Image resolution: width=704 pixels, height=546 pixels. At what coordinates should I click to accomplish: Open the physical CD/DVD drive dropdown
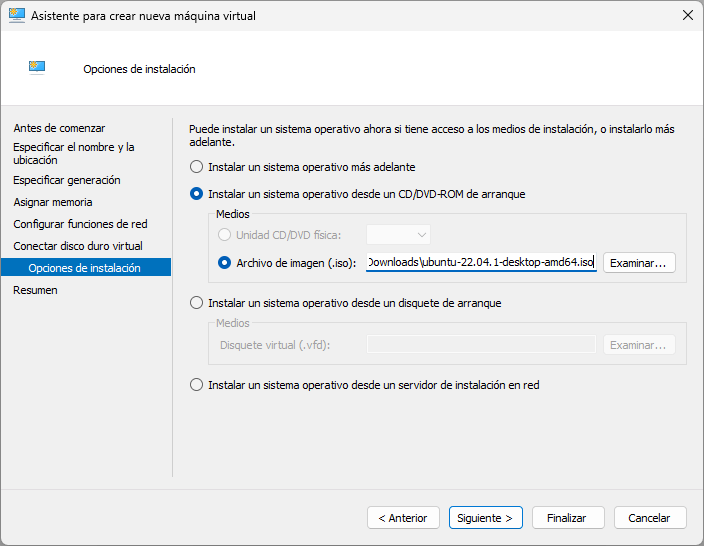[398, 235]
